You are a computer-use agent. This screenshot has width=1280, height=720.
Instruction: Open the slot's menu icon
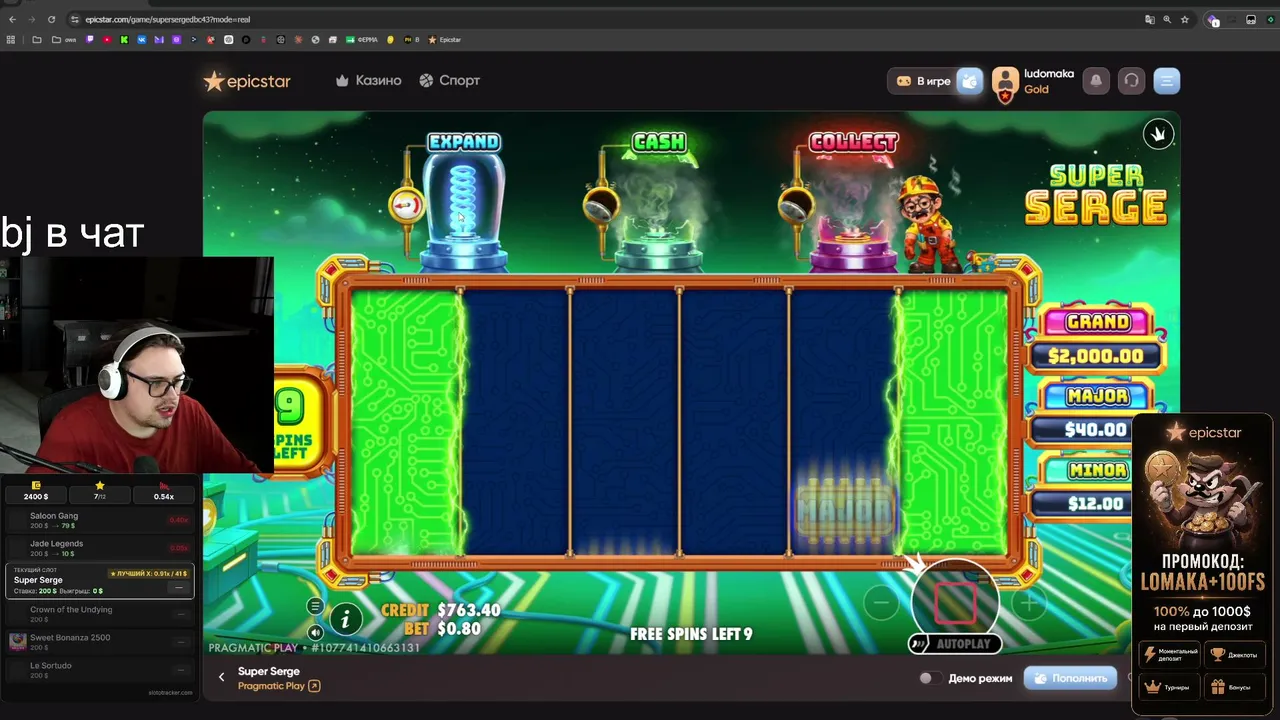click(315, 606)
